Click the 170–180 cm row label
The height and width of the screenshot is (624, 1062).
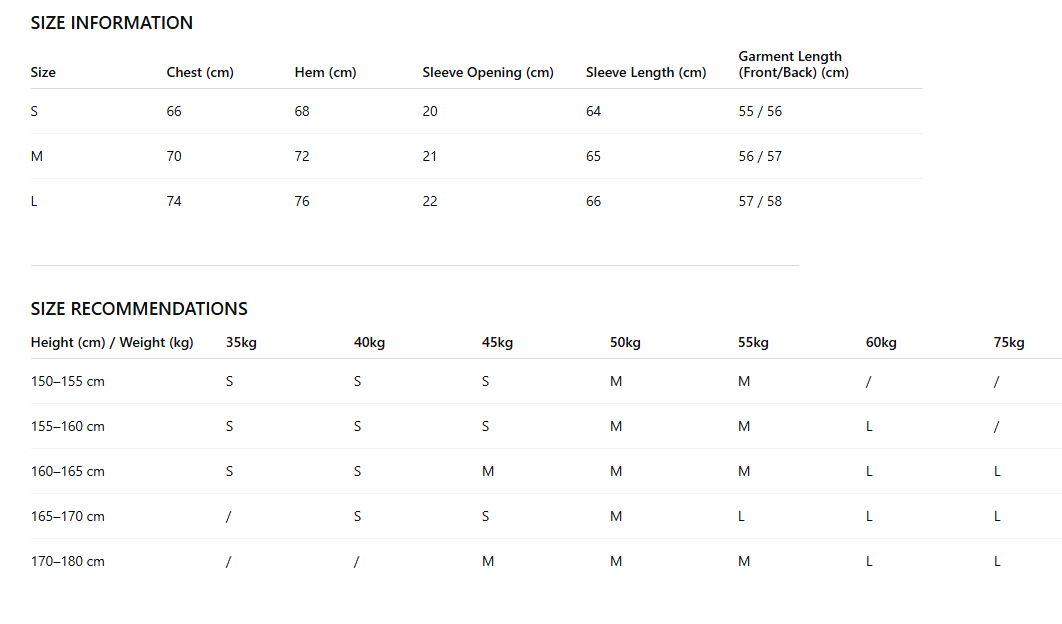point(68,562)
